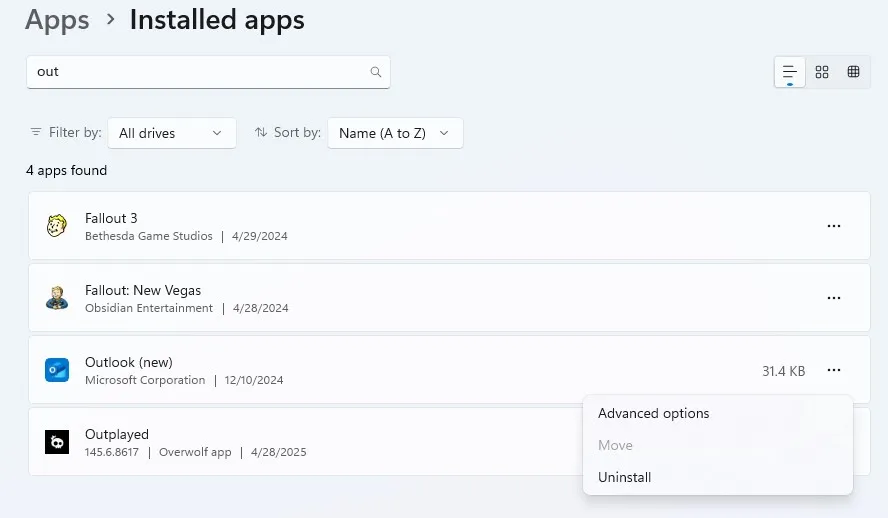Go back to Apps breadcrumb
888x518 pixels.
pos(57,20)
